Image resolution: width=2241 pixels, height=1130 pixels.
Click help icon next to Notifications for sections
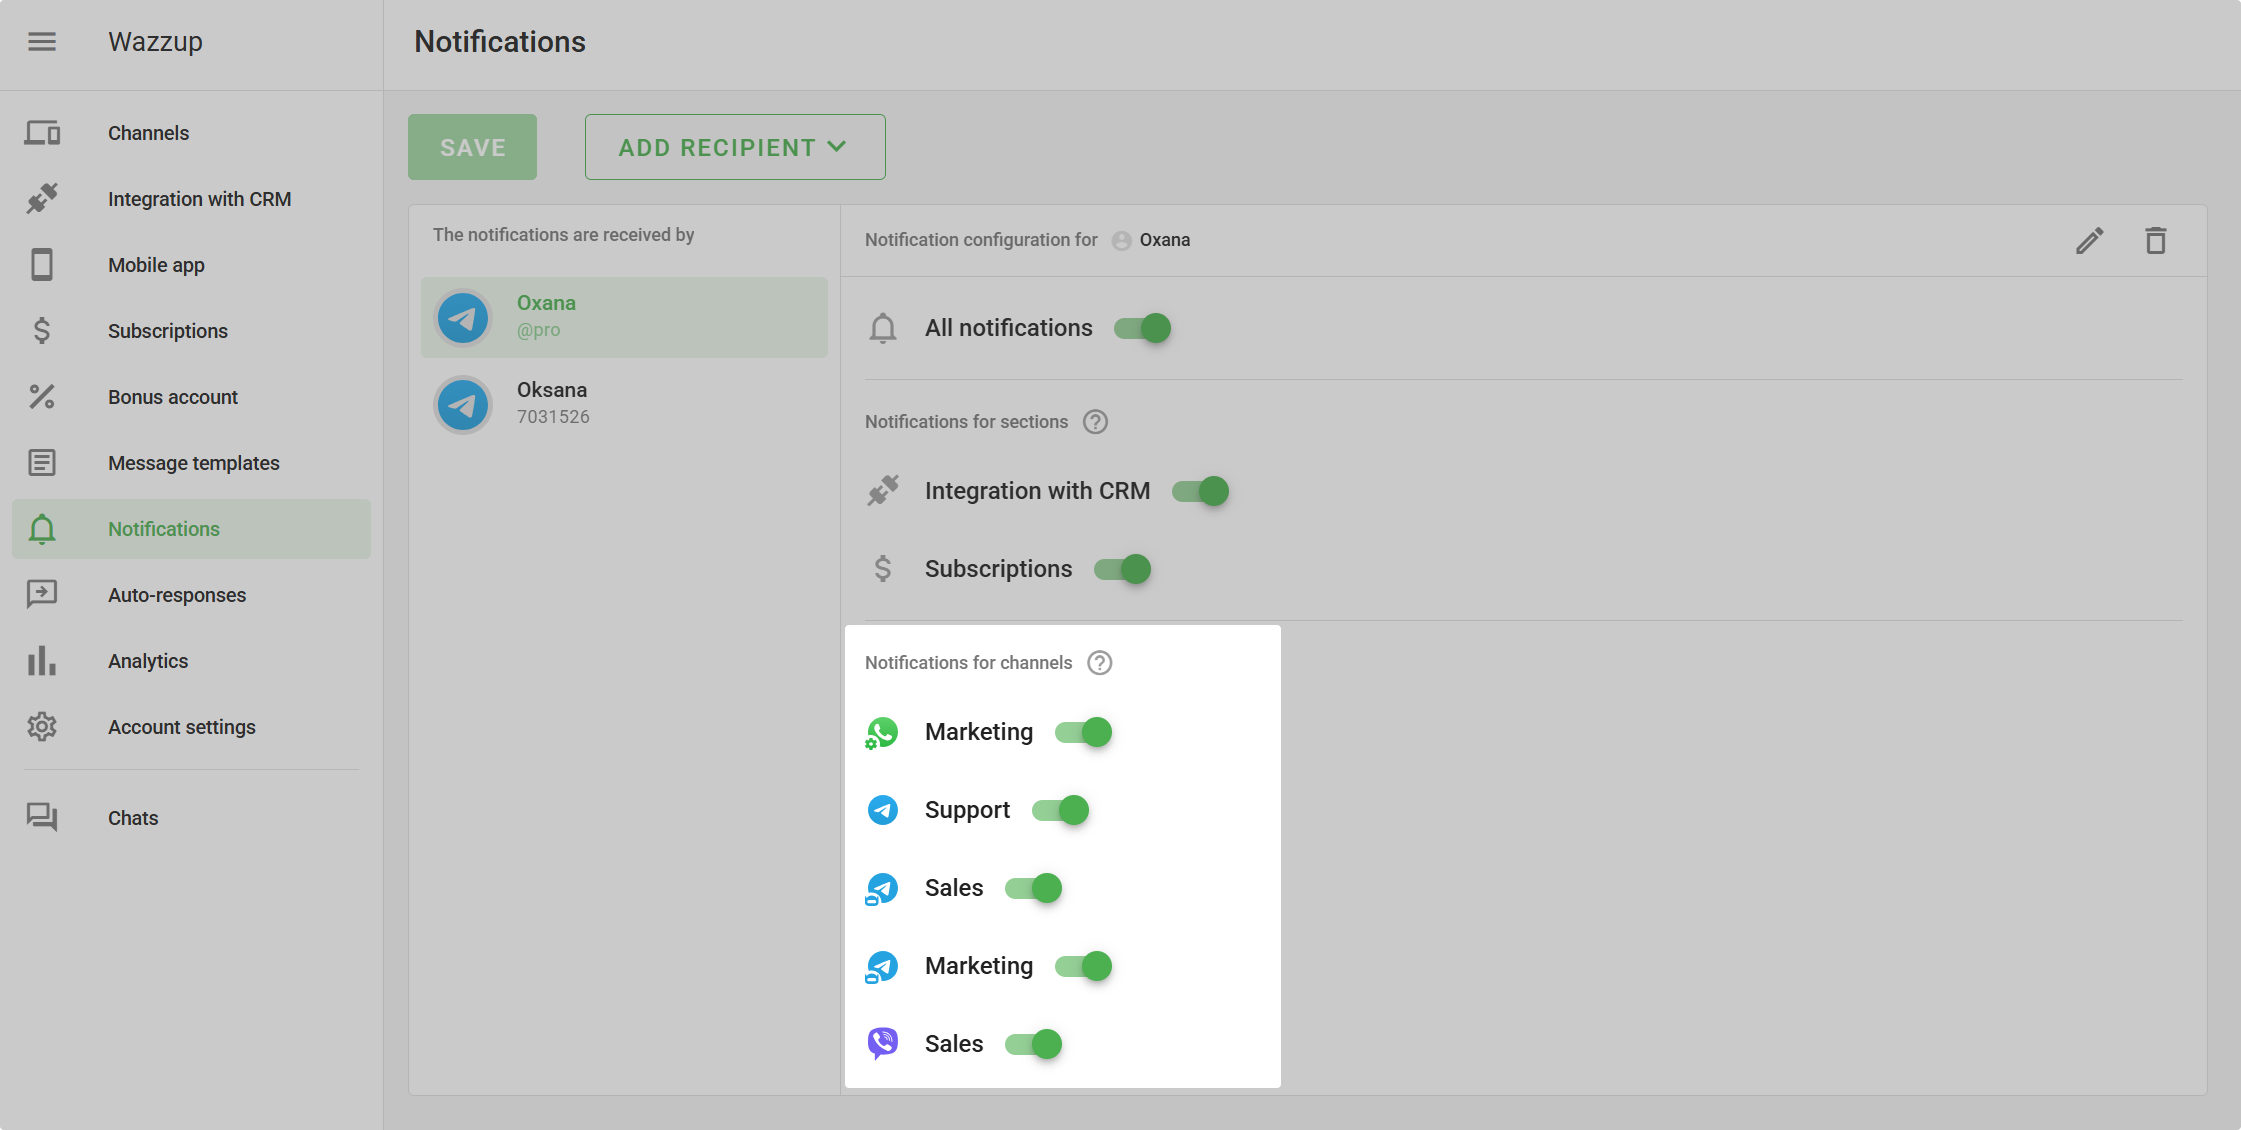1096,422
